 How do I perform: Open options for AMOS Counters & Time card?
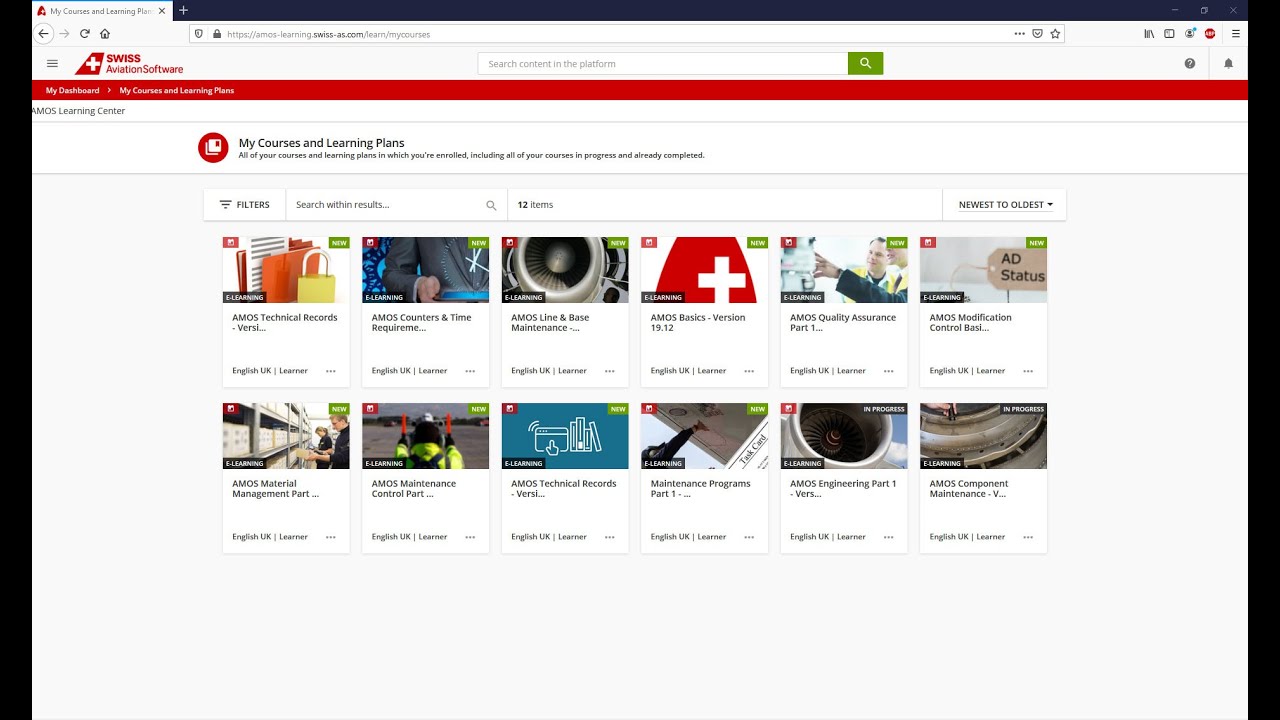click(x=470, y=371)
